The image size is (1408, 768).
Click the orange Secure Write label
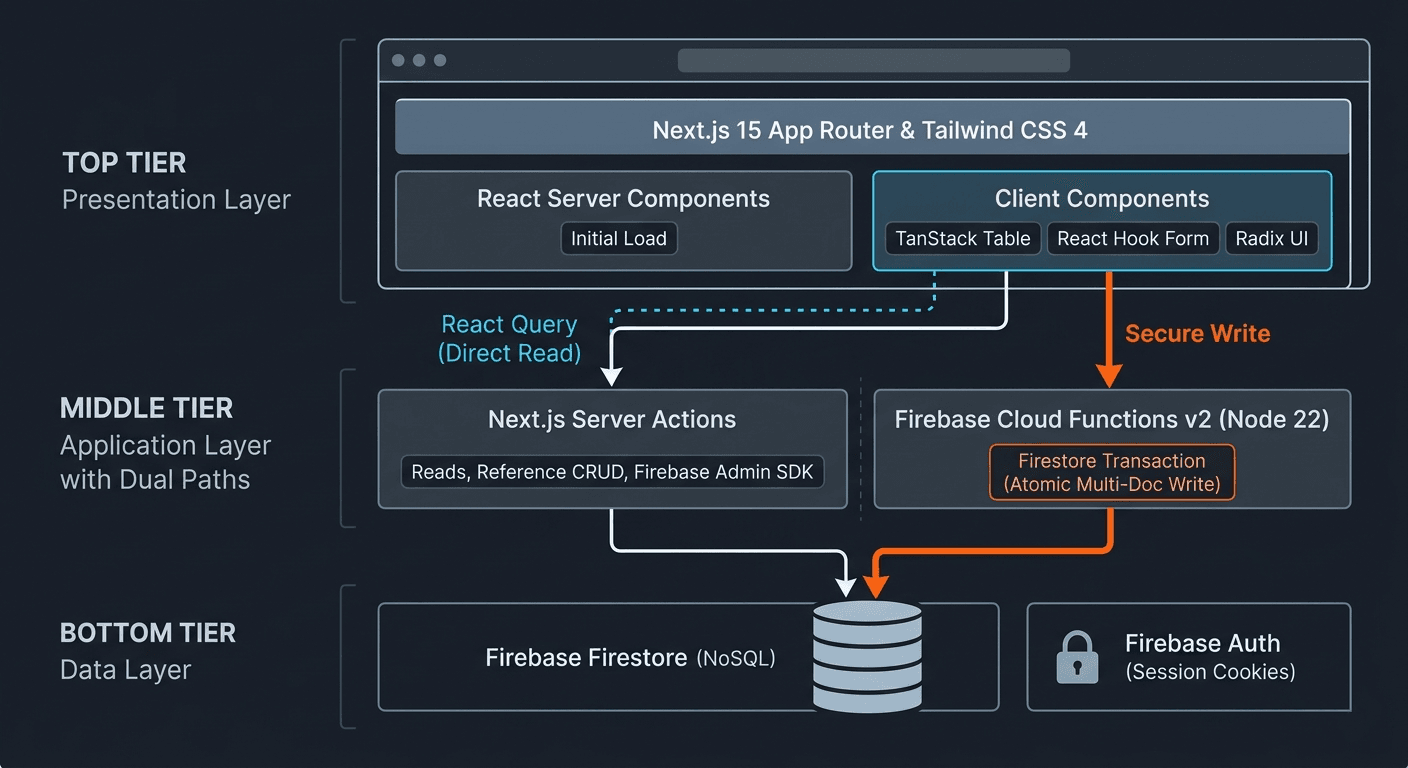click(x=1197, y=334)
